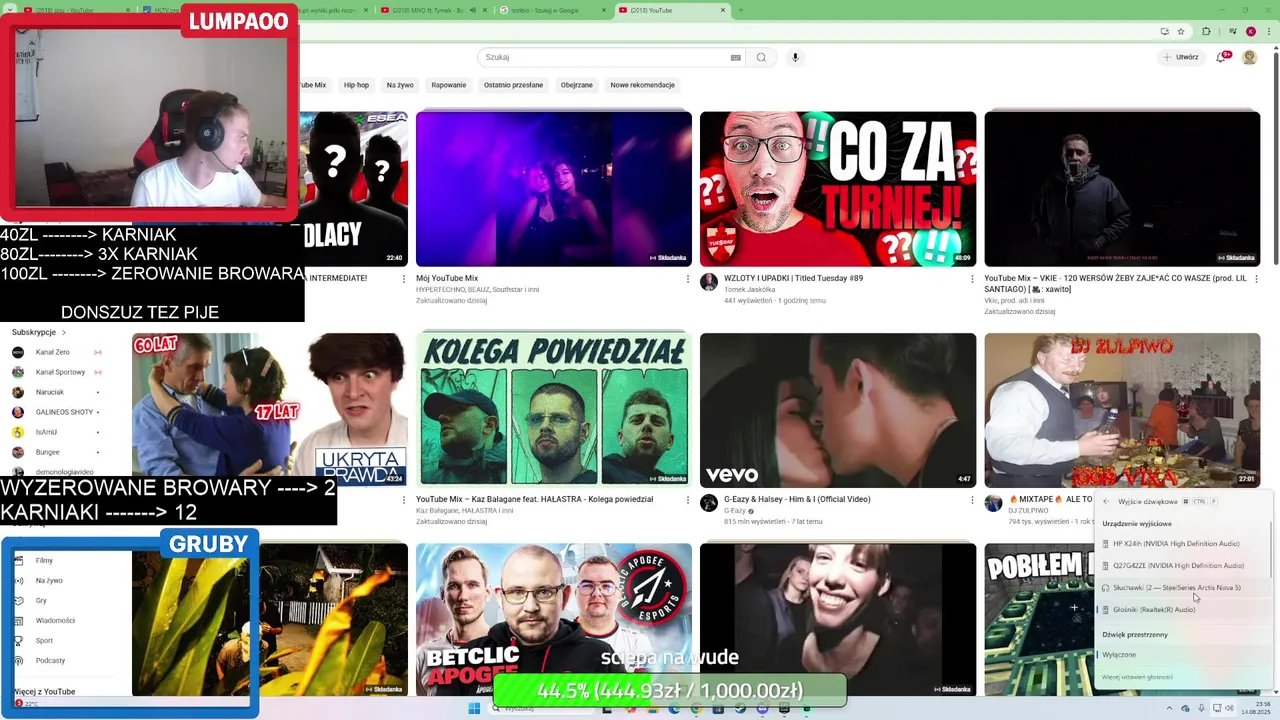Open Naruciak subscription
The height and width of the screenshot is (720, 1280).
(57, 392)
